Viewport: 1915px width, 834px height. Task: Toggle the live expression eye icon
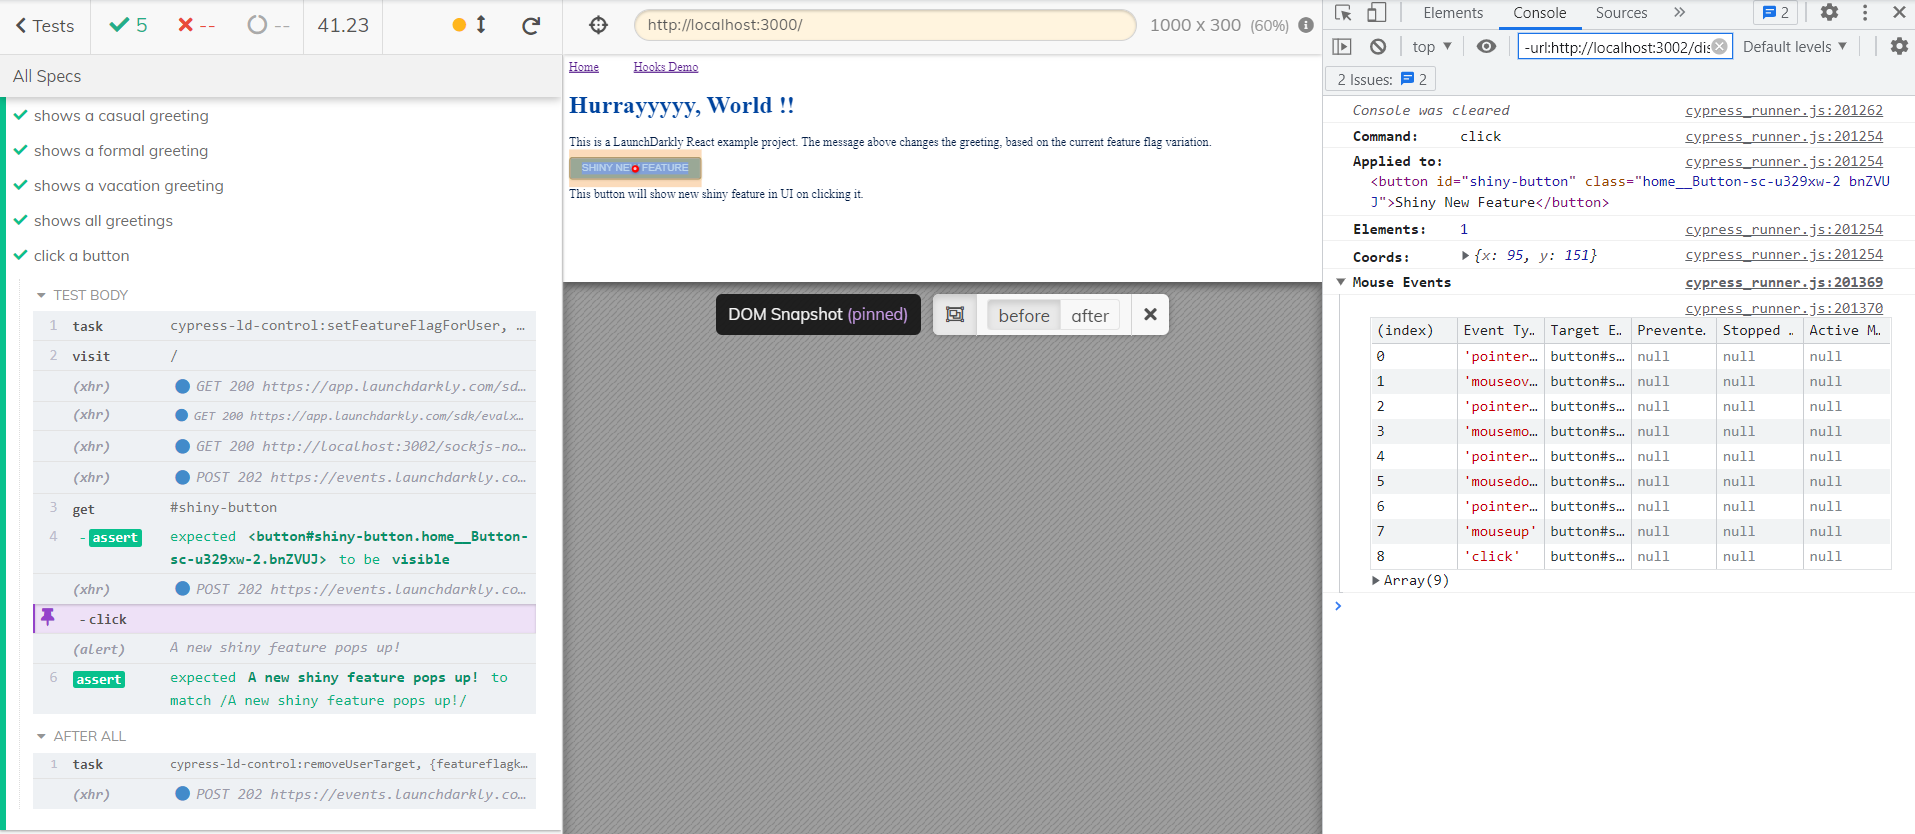(x=1487, y=47)
